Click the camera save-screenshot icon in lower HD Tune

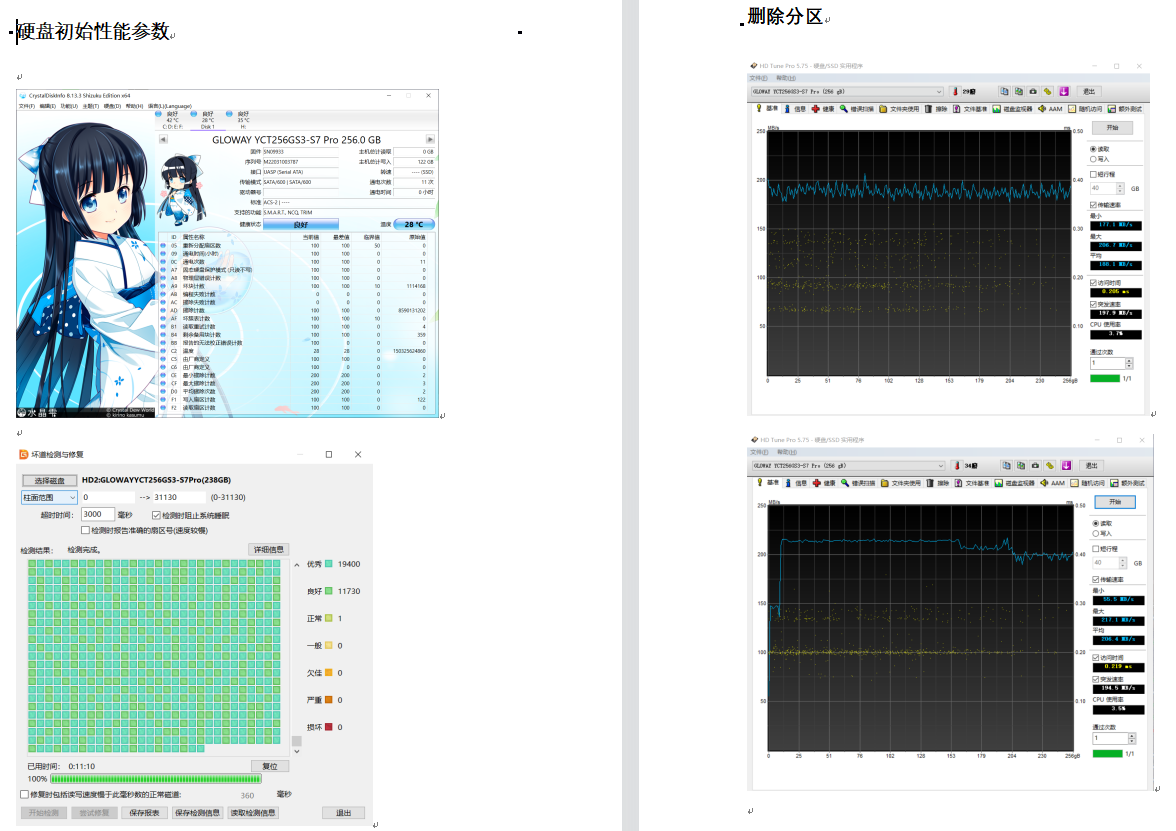1035,466
